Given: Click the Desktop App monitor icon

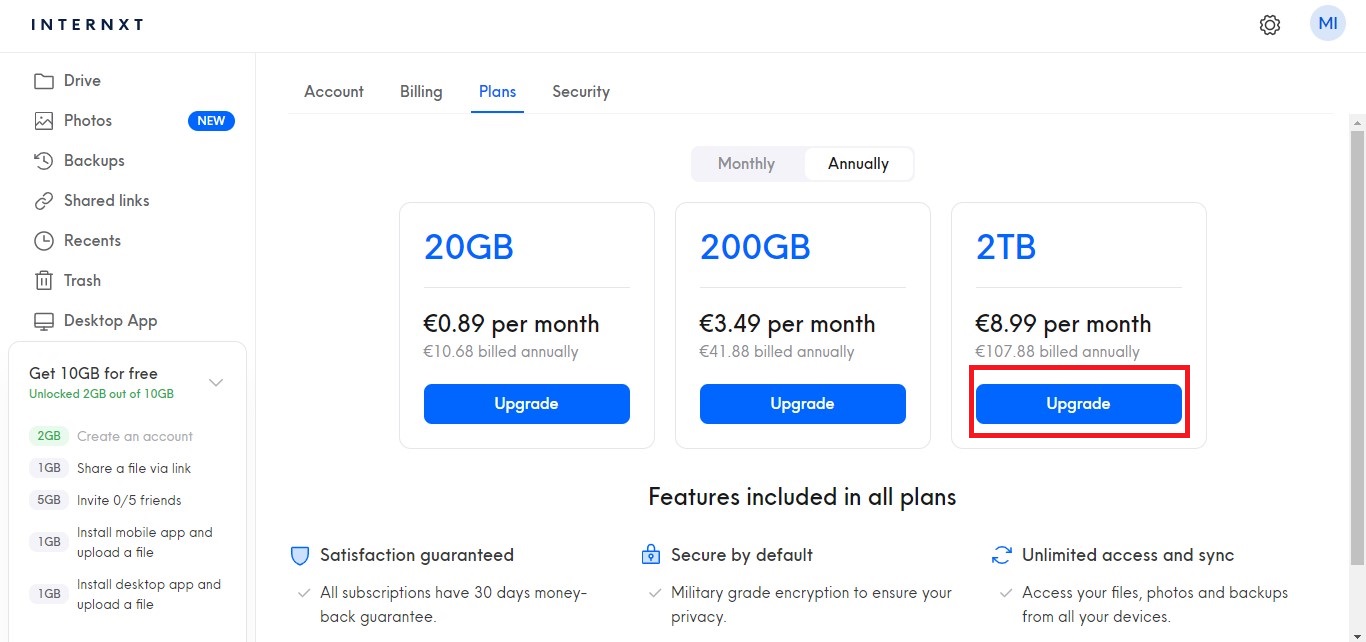Looking at the screenshot, I should pyautogui.click(x=43, y=321).
